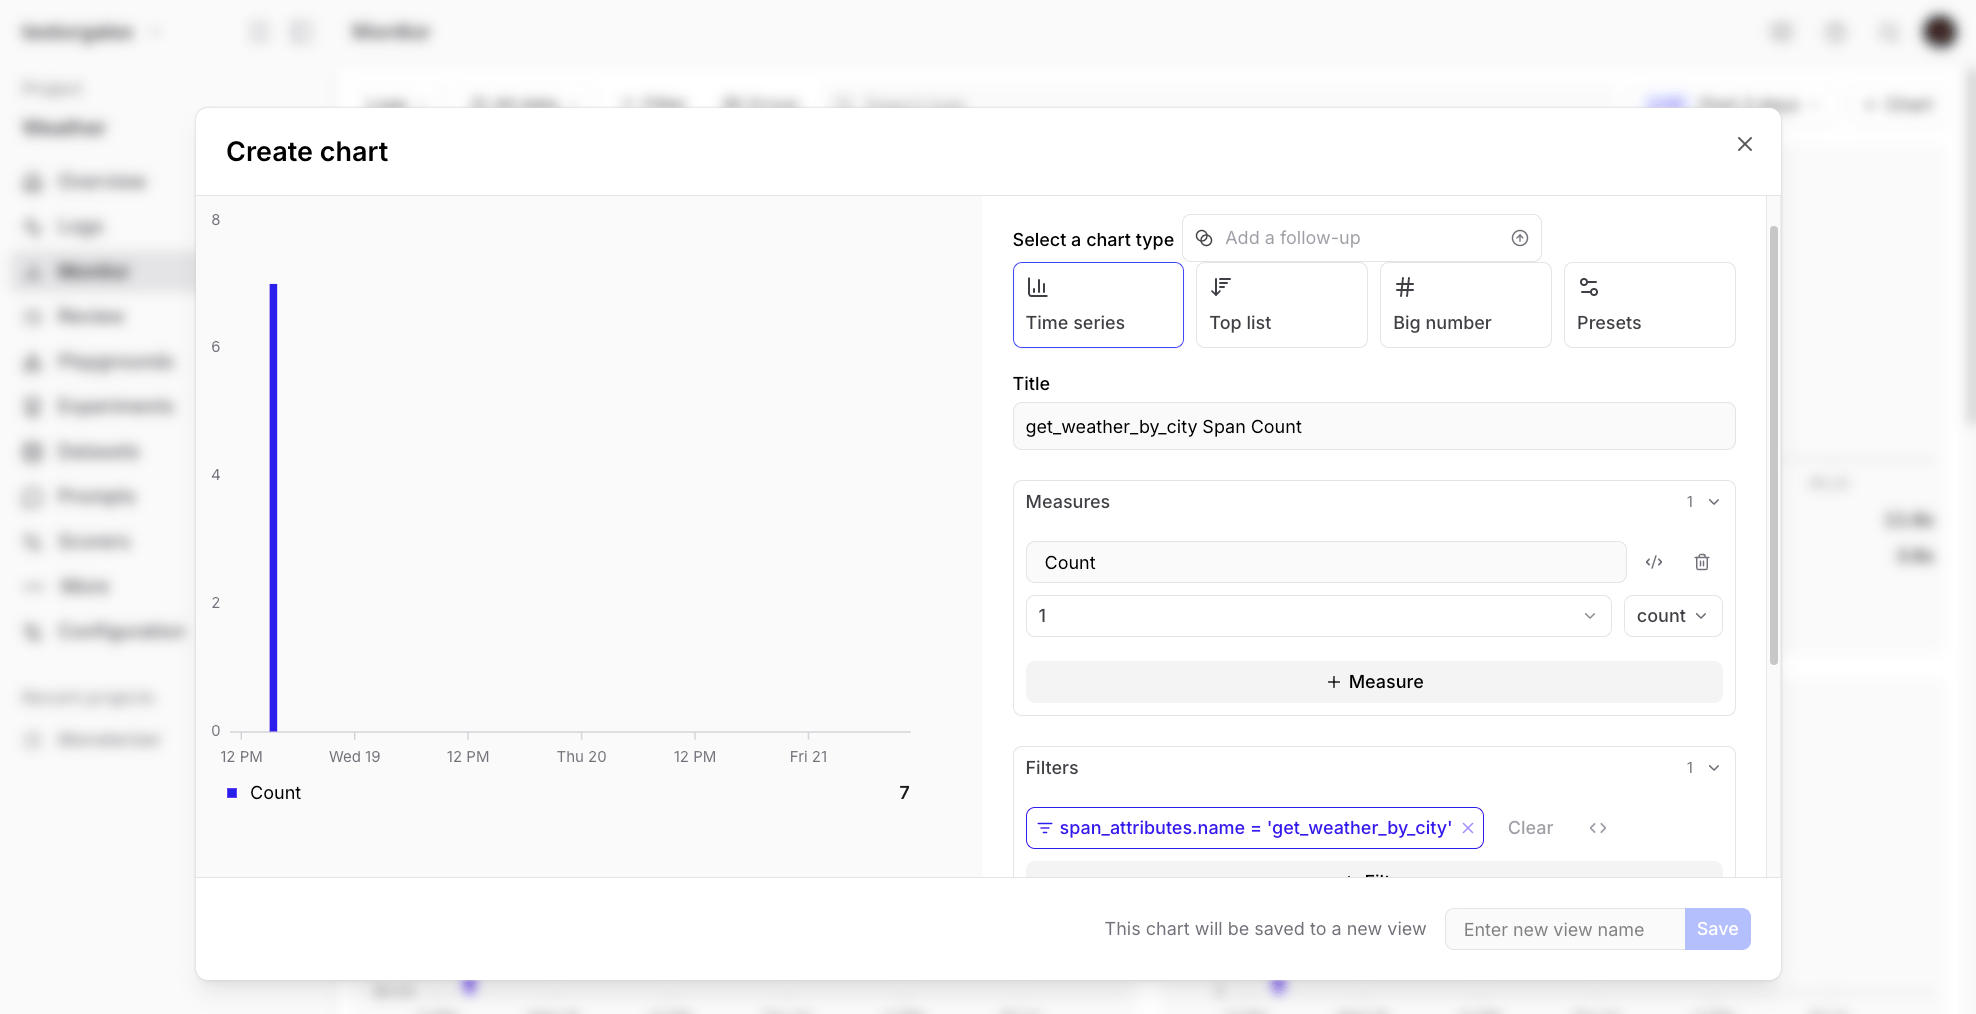This screenshot has height=1014, width=1976.
Task: Click the Count legend color swatch
Action: [x=232, y=793]
